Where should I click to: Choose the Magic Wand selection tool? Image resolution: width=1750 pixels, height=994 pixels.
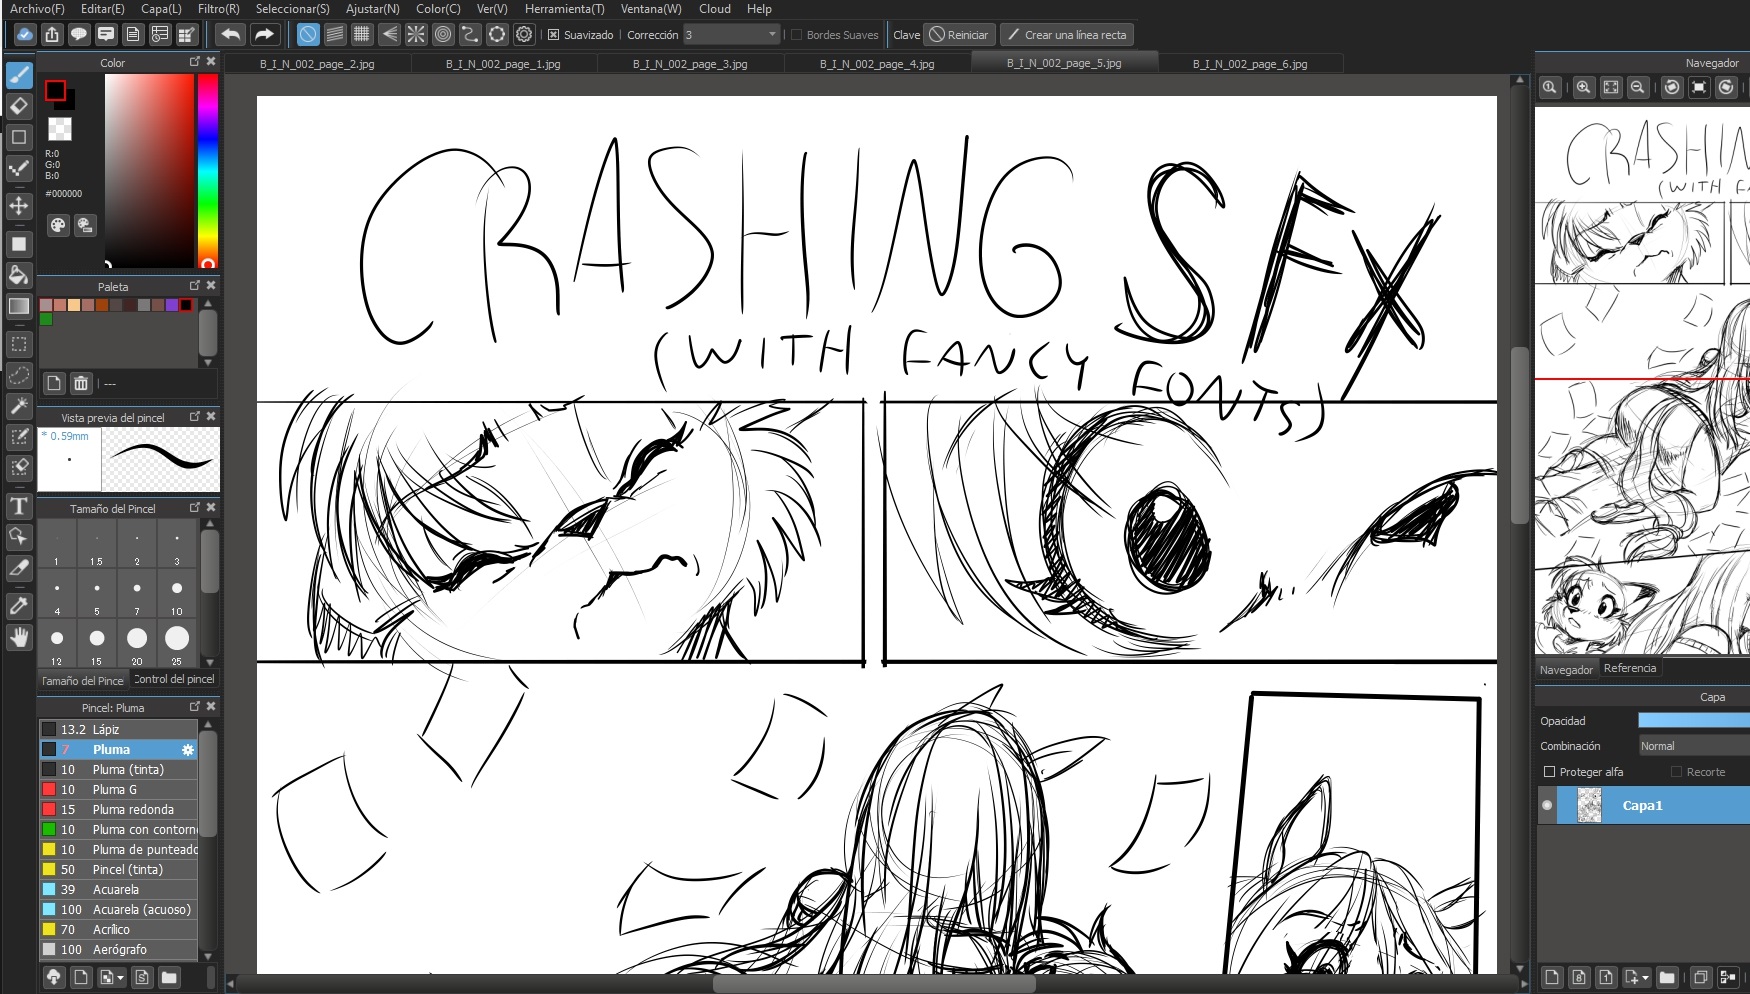[x=19, y=405]
